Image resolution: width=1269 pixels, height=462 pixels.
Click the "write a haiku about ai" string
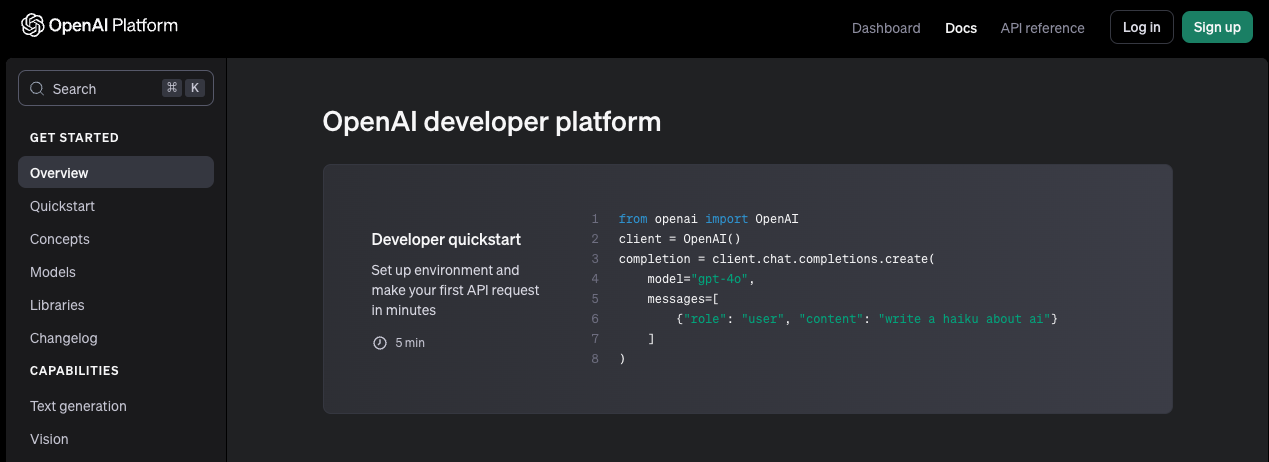click(x=964, y=319)
